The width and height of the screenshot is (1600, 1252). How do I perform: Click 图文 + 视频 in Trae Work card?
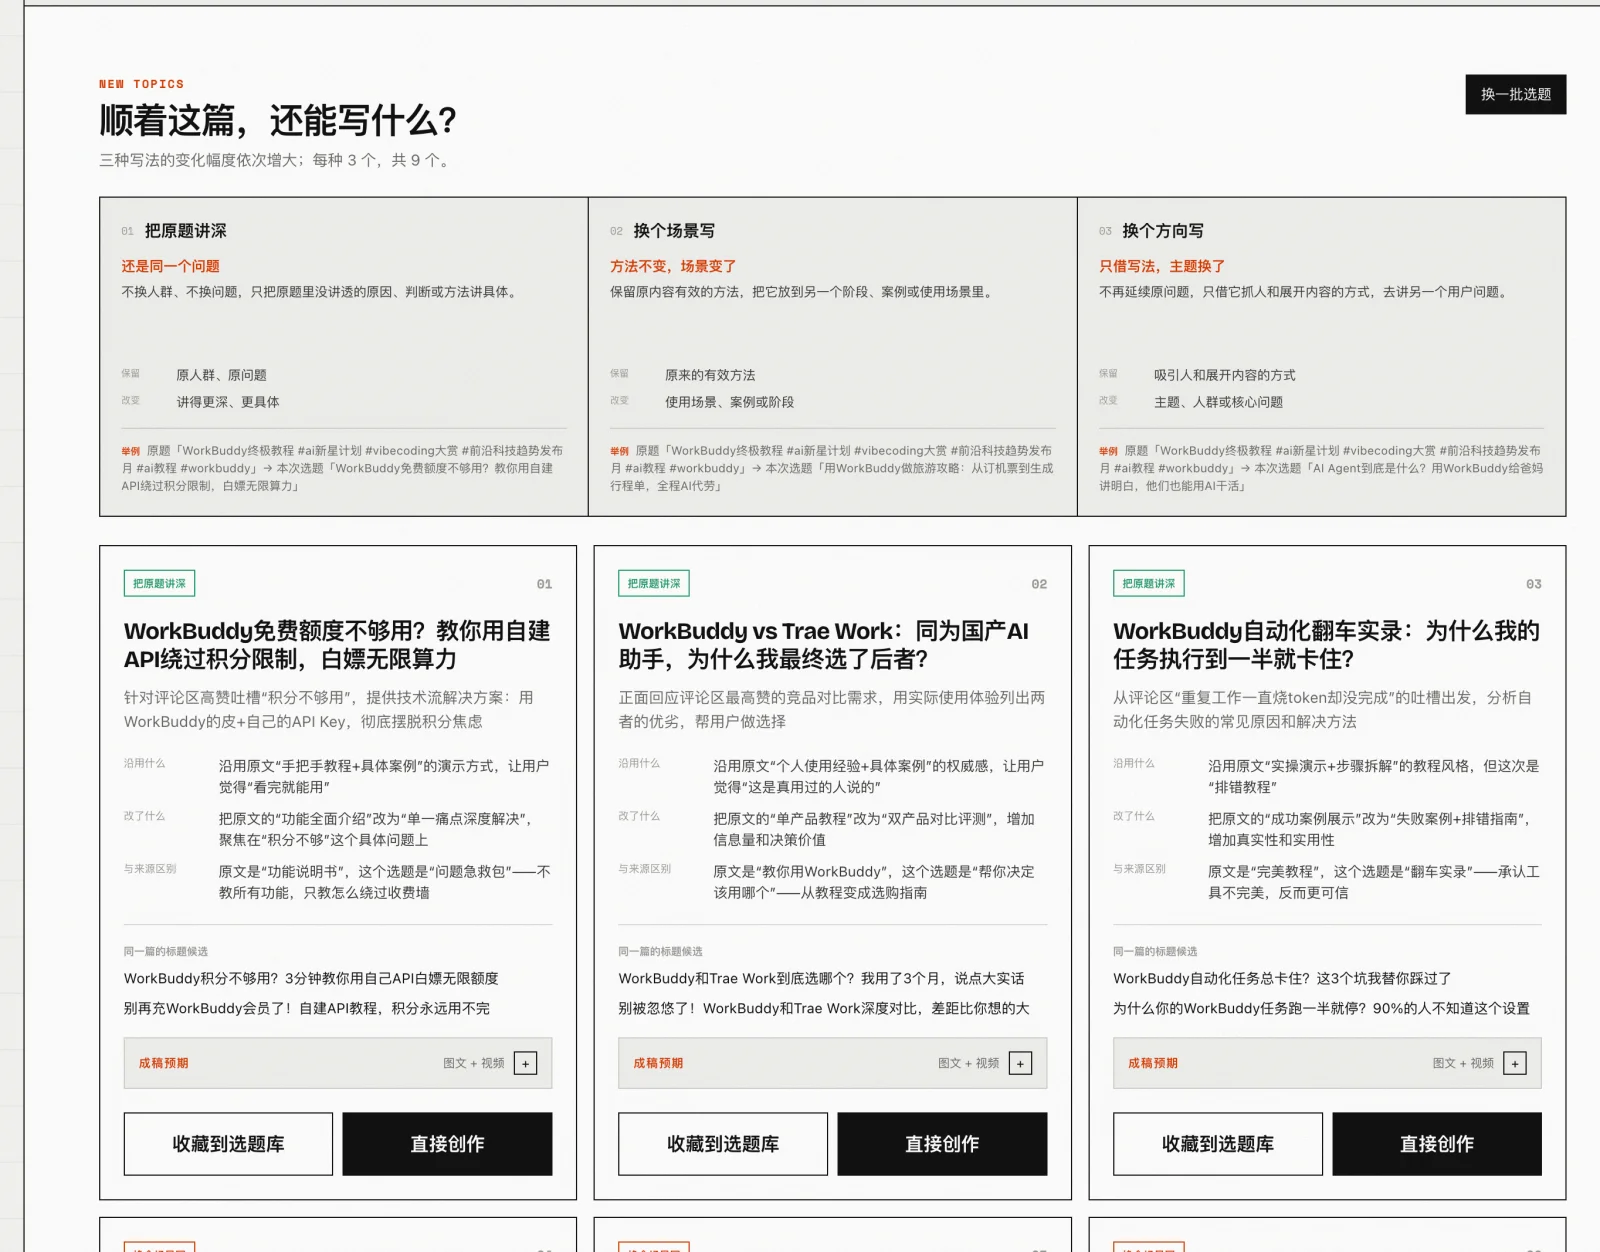click(x=969, y=1063)
